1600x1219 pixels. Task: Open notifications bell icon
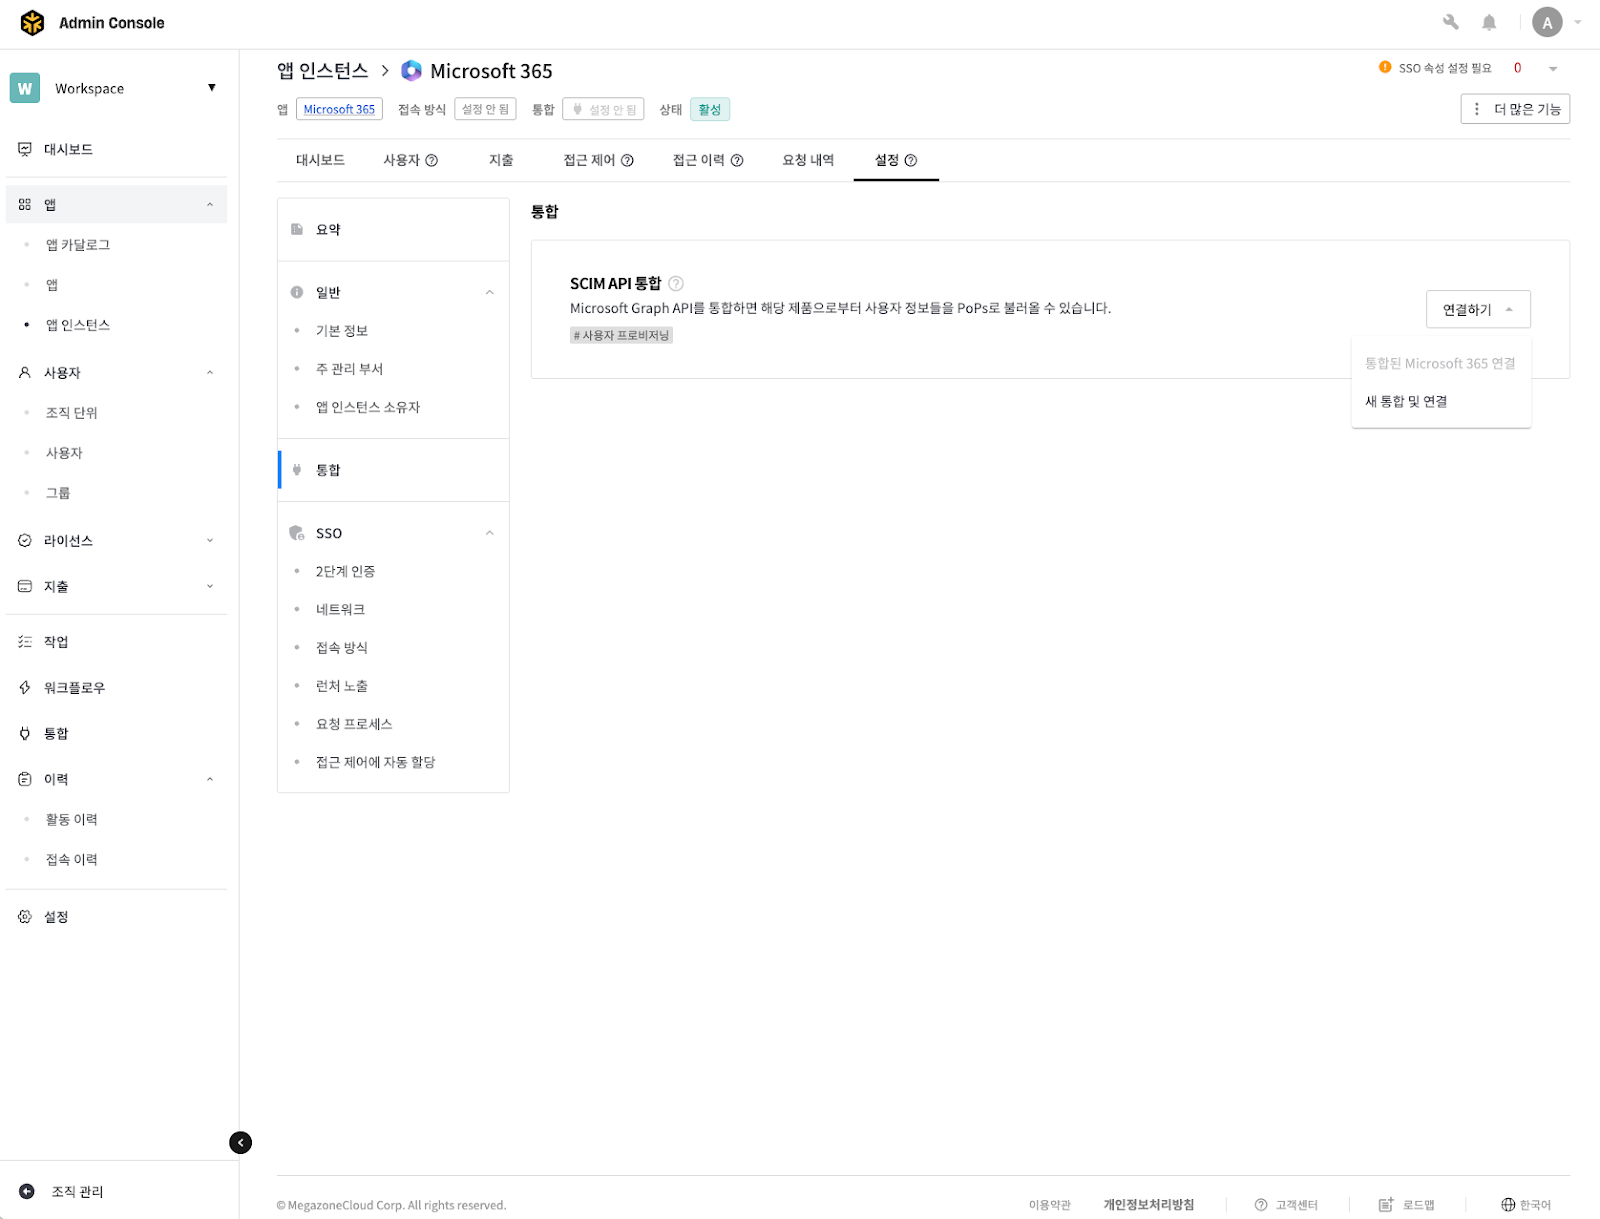1489,22
